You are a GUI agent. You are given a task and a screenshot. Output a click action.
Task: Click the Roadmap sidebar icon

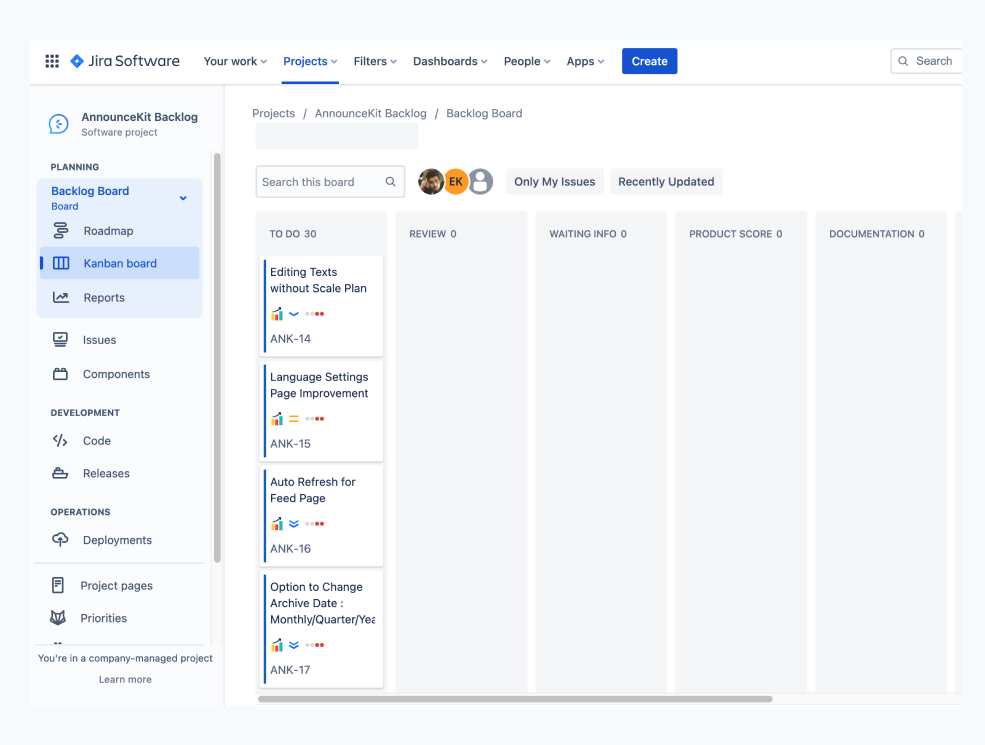click(60, 231)
